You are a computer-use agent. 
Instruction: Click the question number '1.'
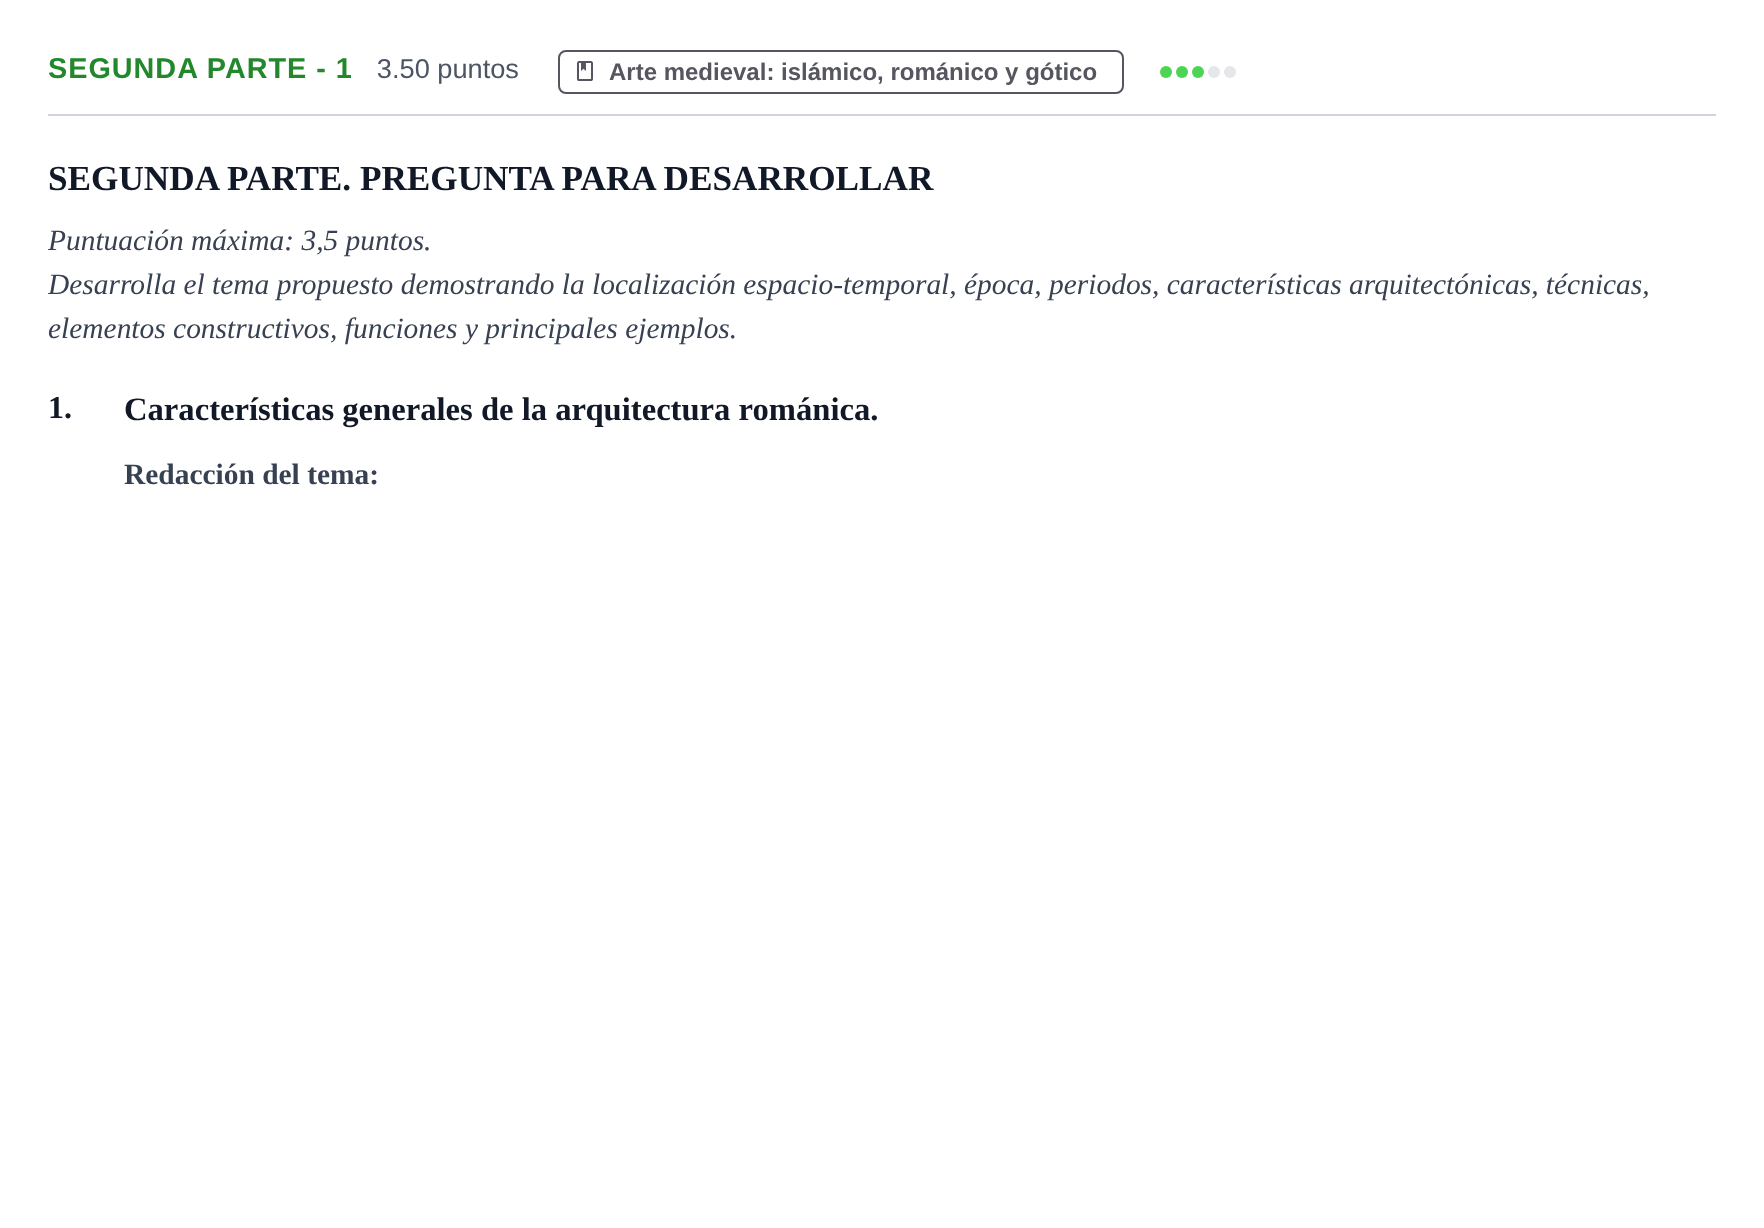point(60,408)
